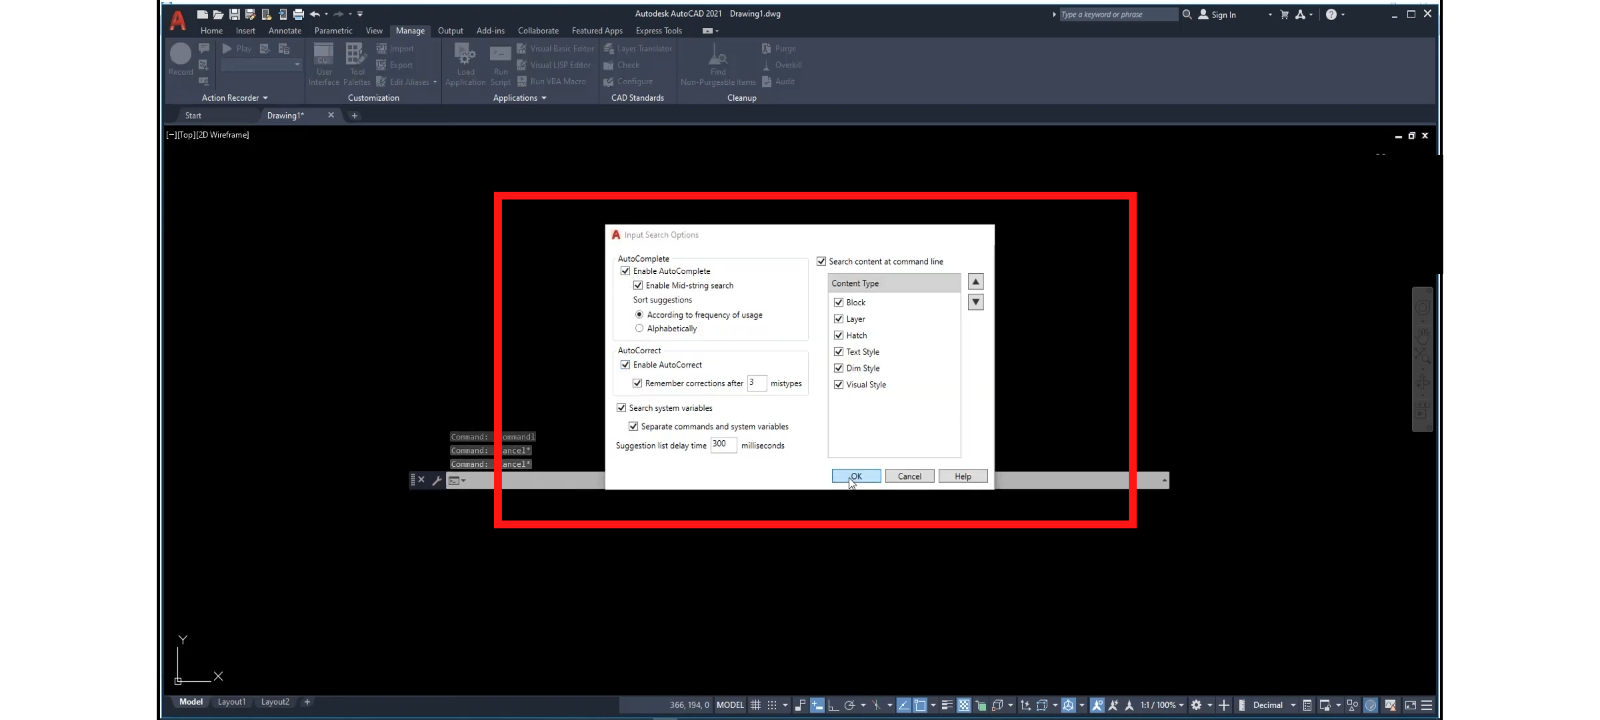Click the AutoCAD application menu logo
This screenshot has width=1600, height=720.
coord(178,20)
